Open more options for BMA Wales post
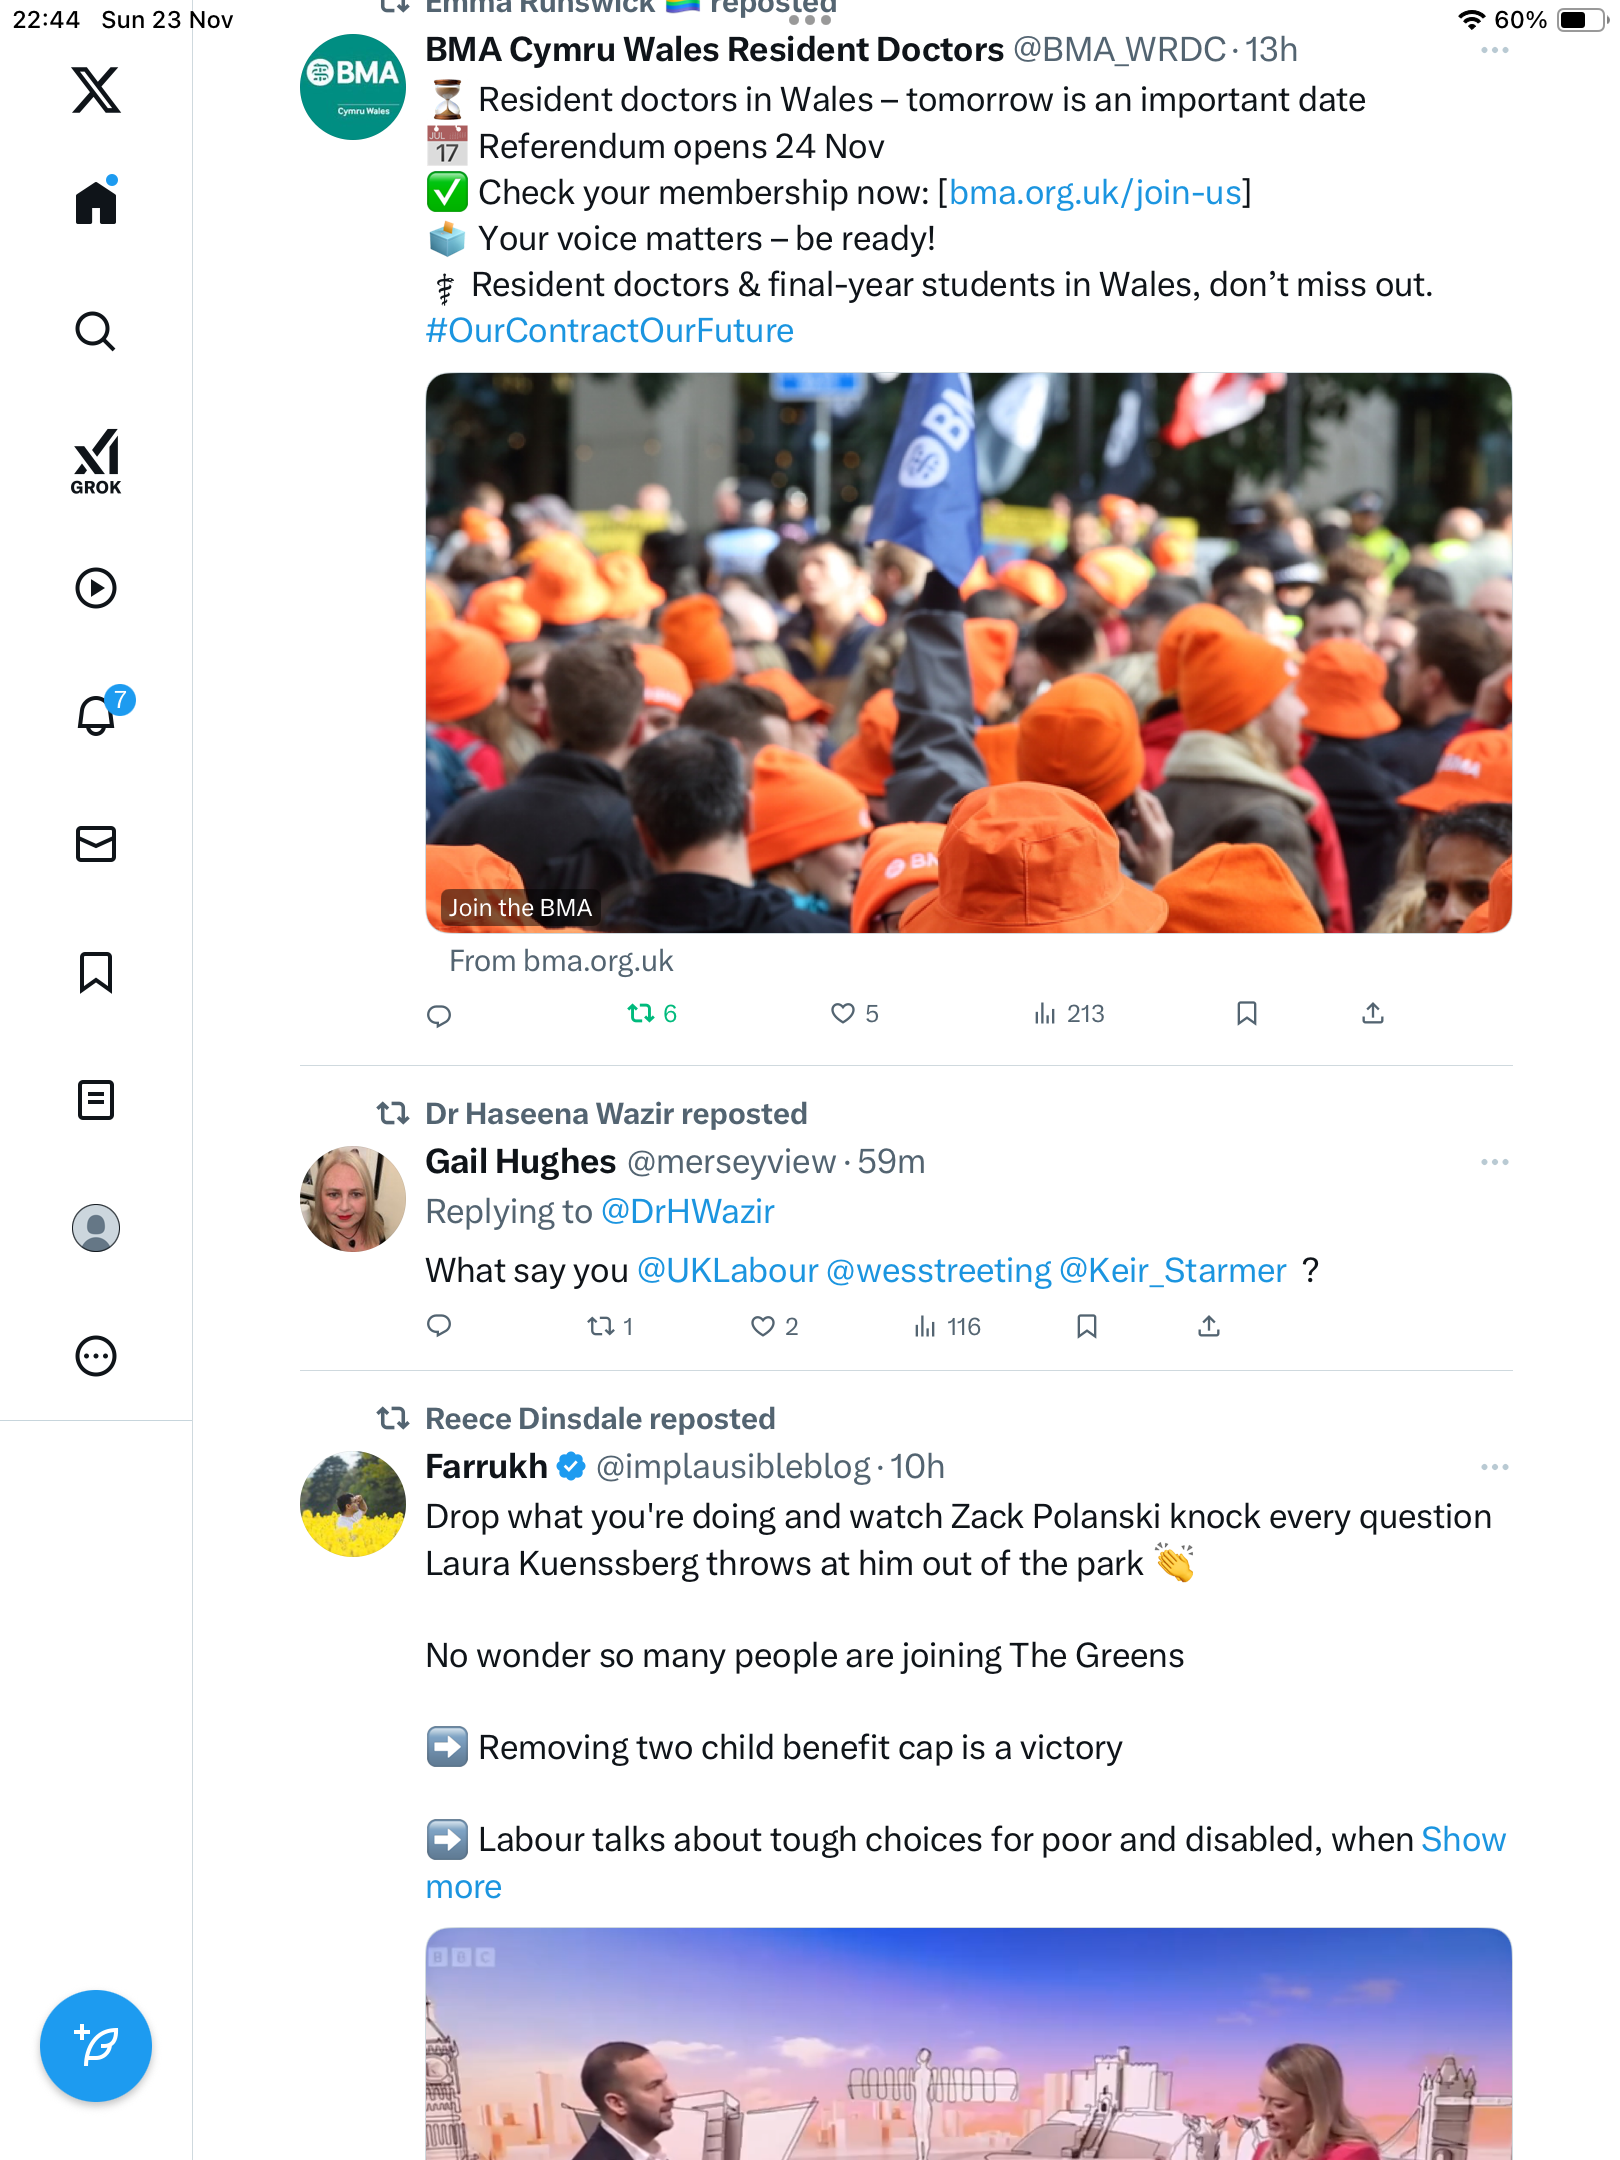 click(1494, 50)
